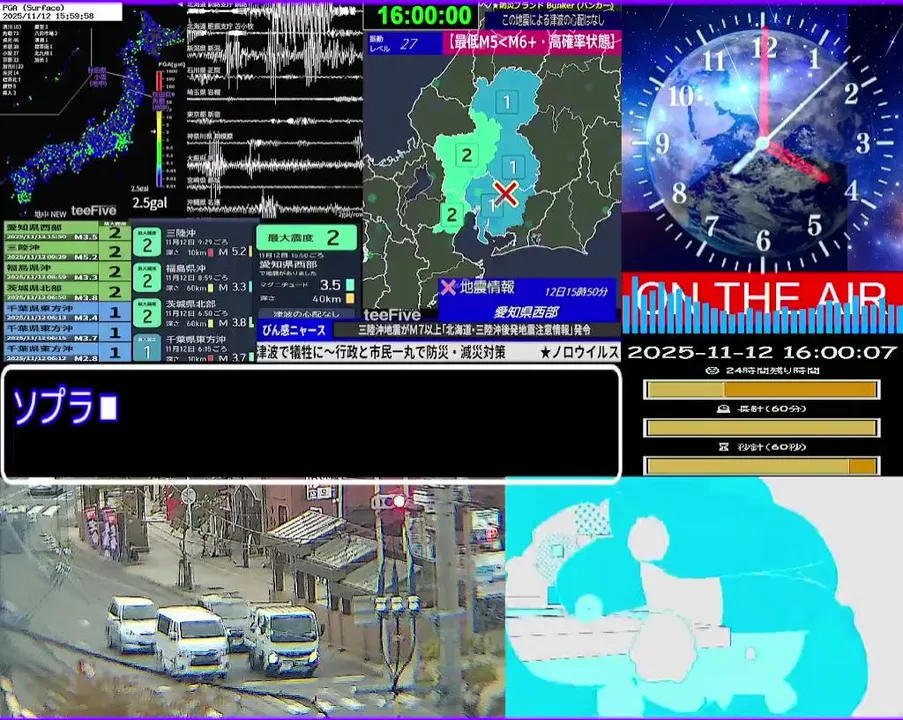
Task: Click the lower intensity 2 marker near the bay
Action: coord(452,214)
